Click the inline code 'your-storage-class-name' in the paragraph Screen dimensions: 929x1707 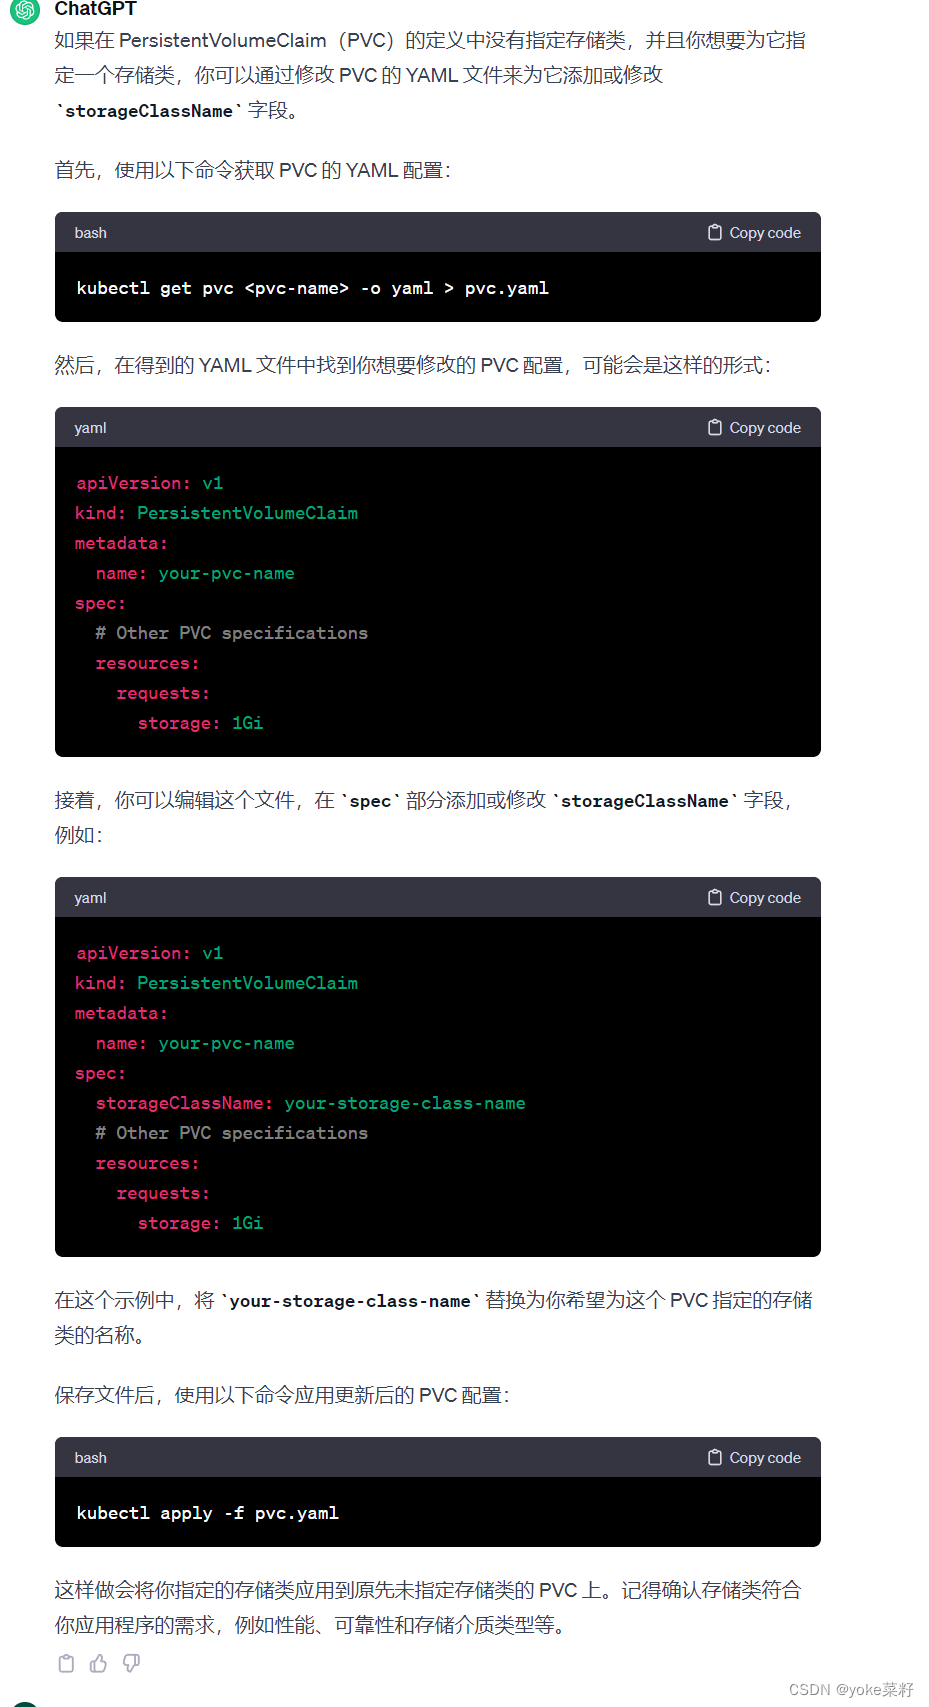click(x=350, y=1301)
